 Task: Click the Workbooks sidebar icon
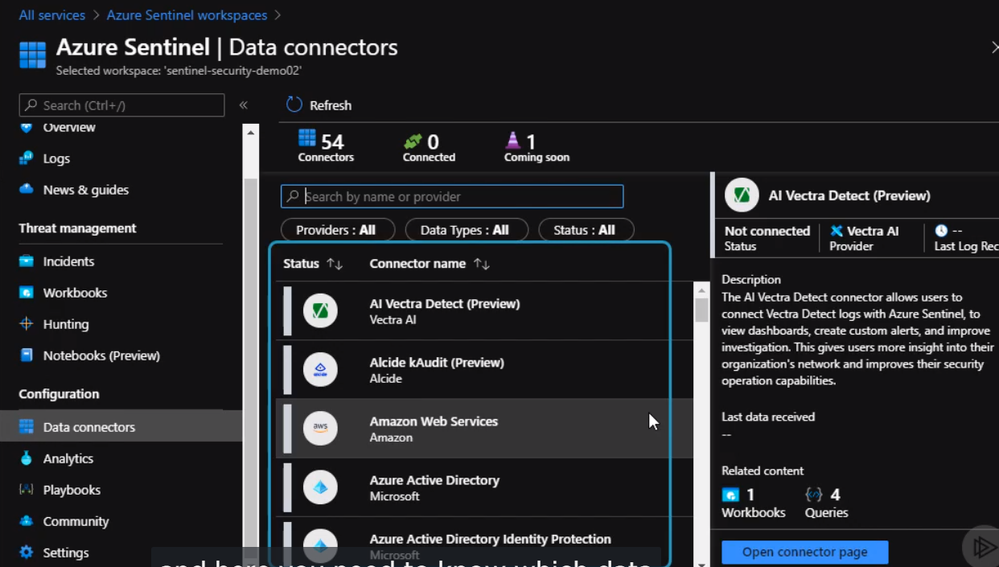pyautogui.click(x=26, y=292)
